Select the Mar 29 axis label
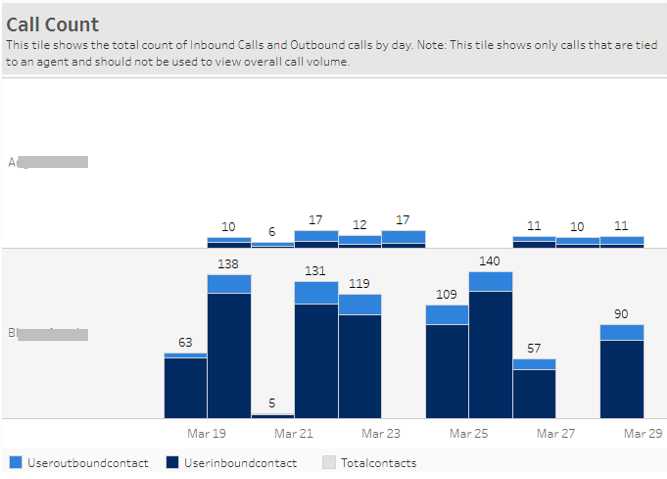 pos(642,434)
